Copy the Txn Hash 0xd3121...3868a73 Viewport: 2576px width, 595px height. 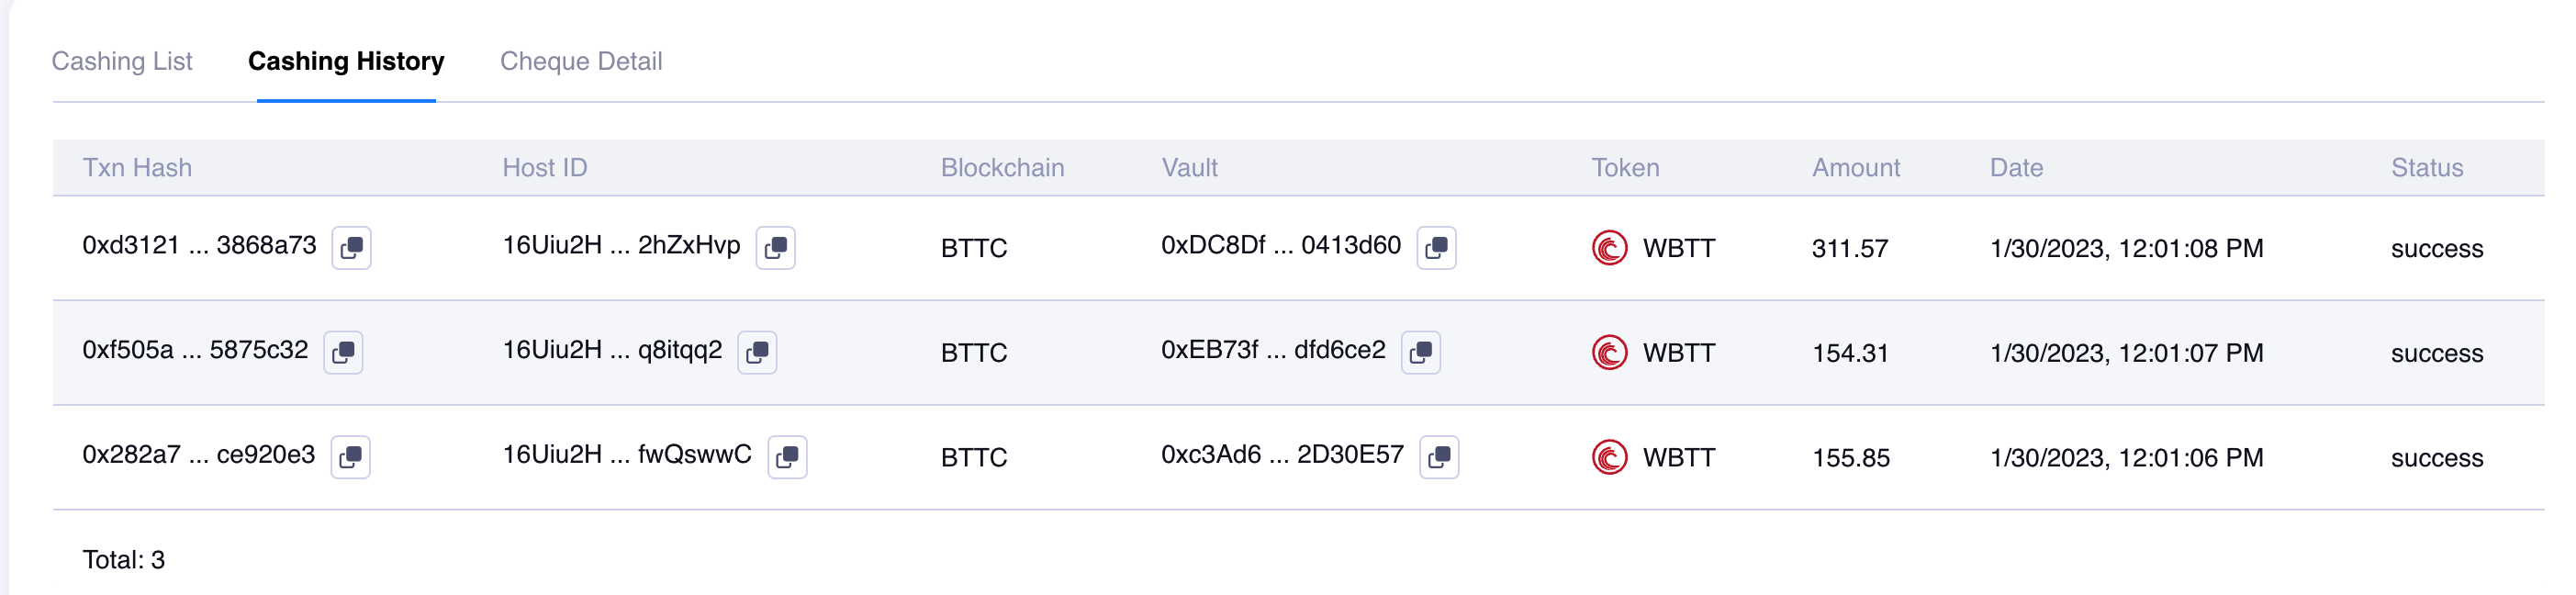pos(352,248)
